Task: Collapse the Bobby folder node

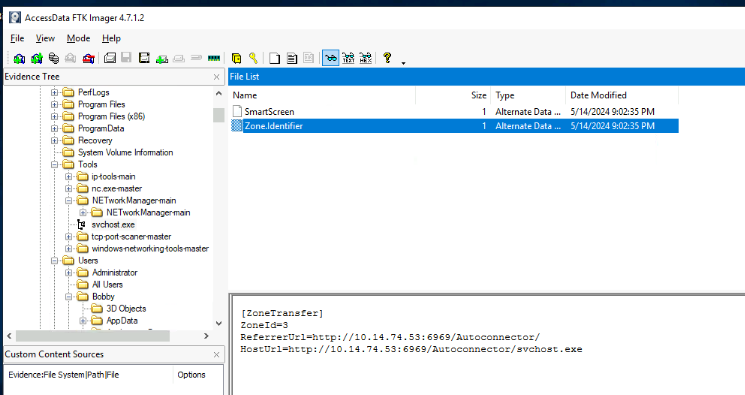Action: pyautogui.click(x=69, y=297)
